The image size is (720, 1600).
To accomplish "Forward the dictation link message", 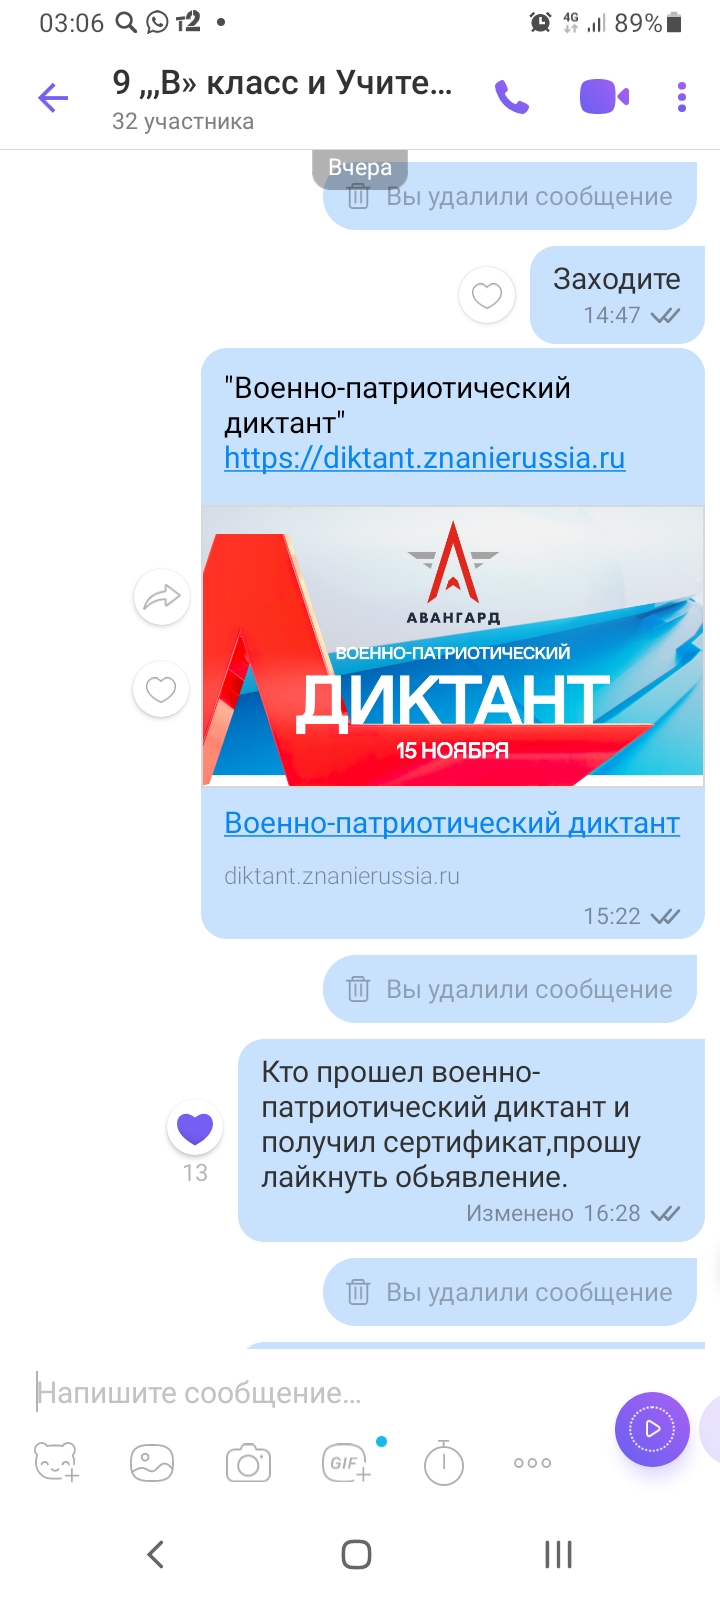I will pos(162,598).
